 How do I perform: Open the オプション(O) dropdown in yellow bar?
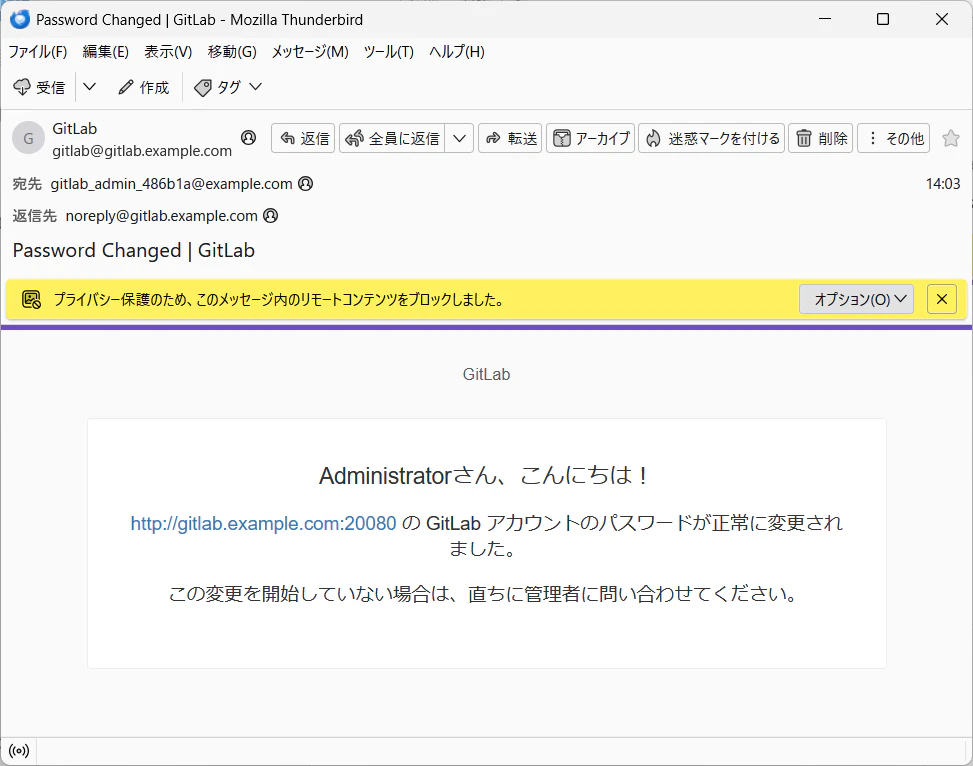856,299
